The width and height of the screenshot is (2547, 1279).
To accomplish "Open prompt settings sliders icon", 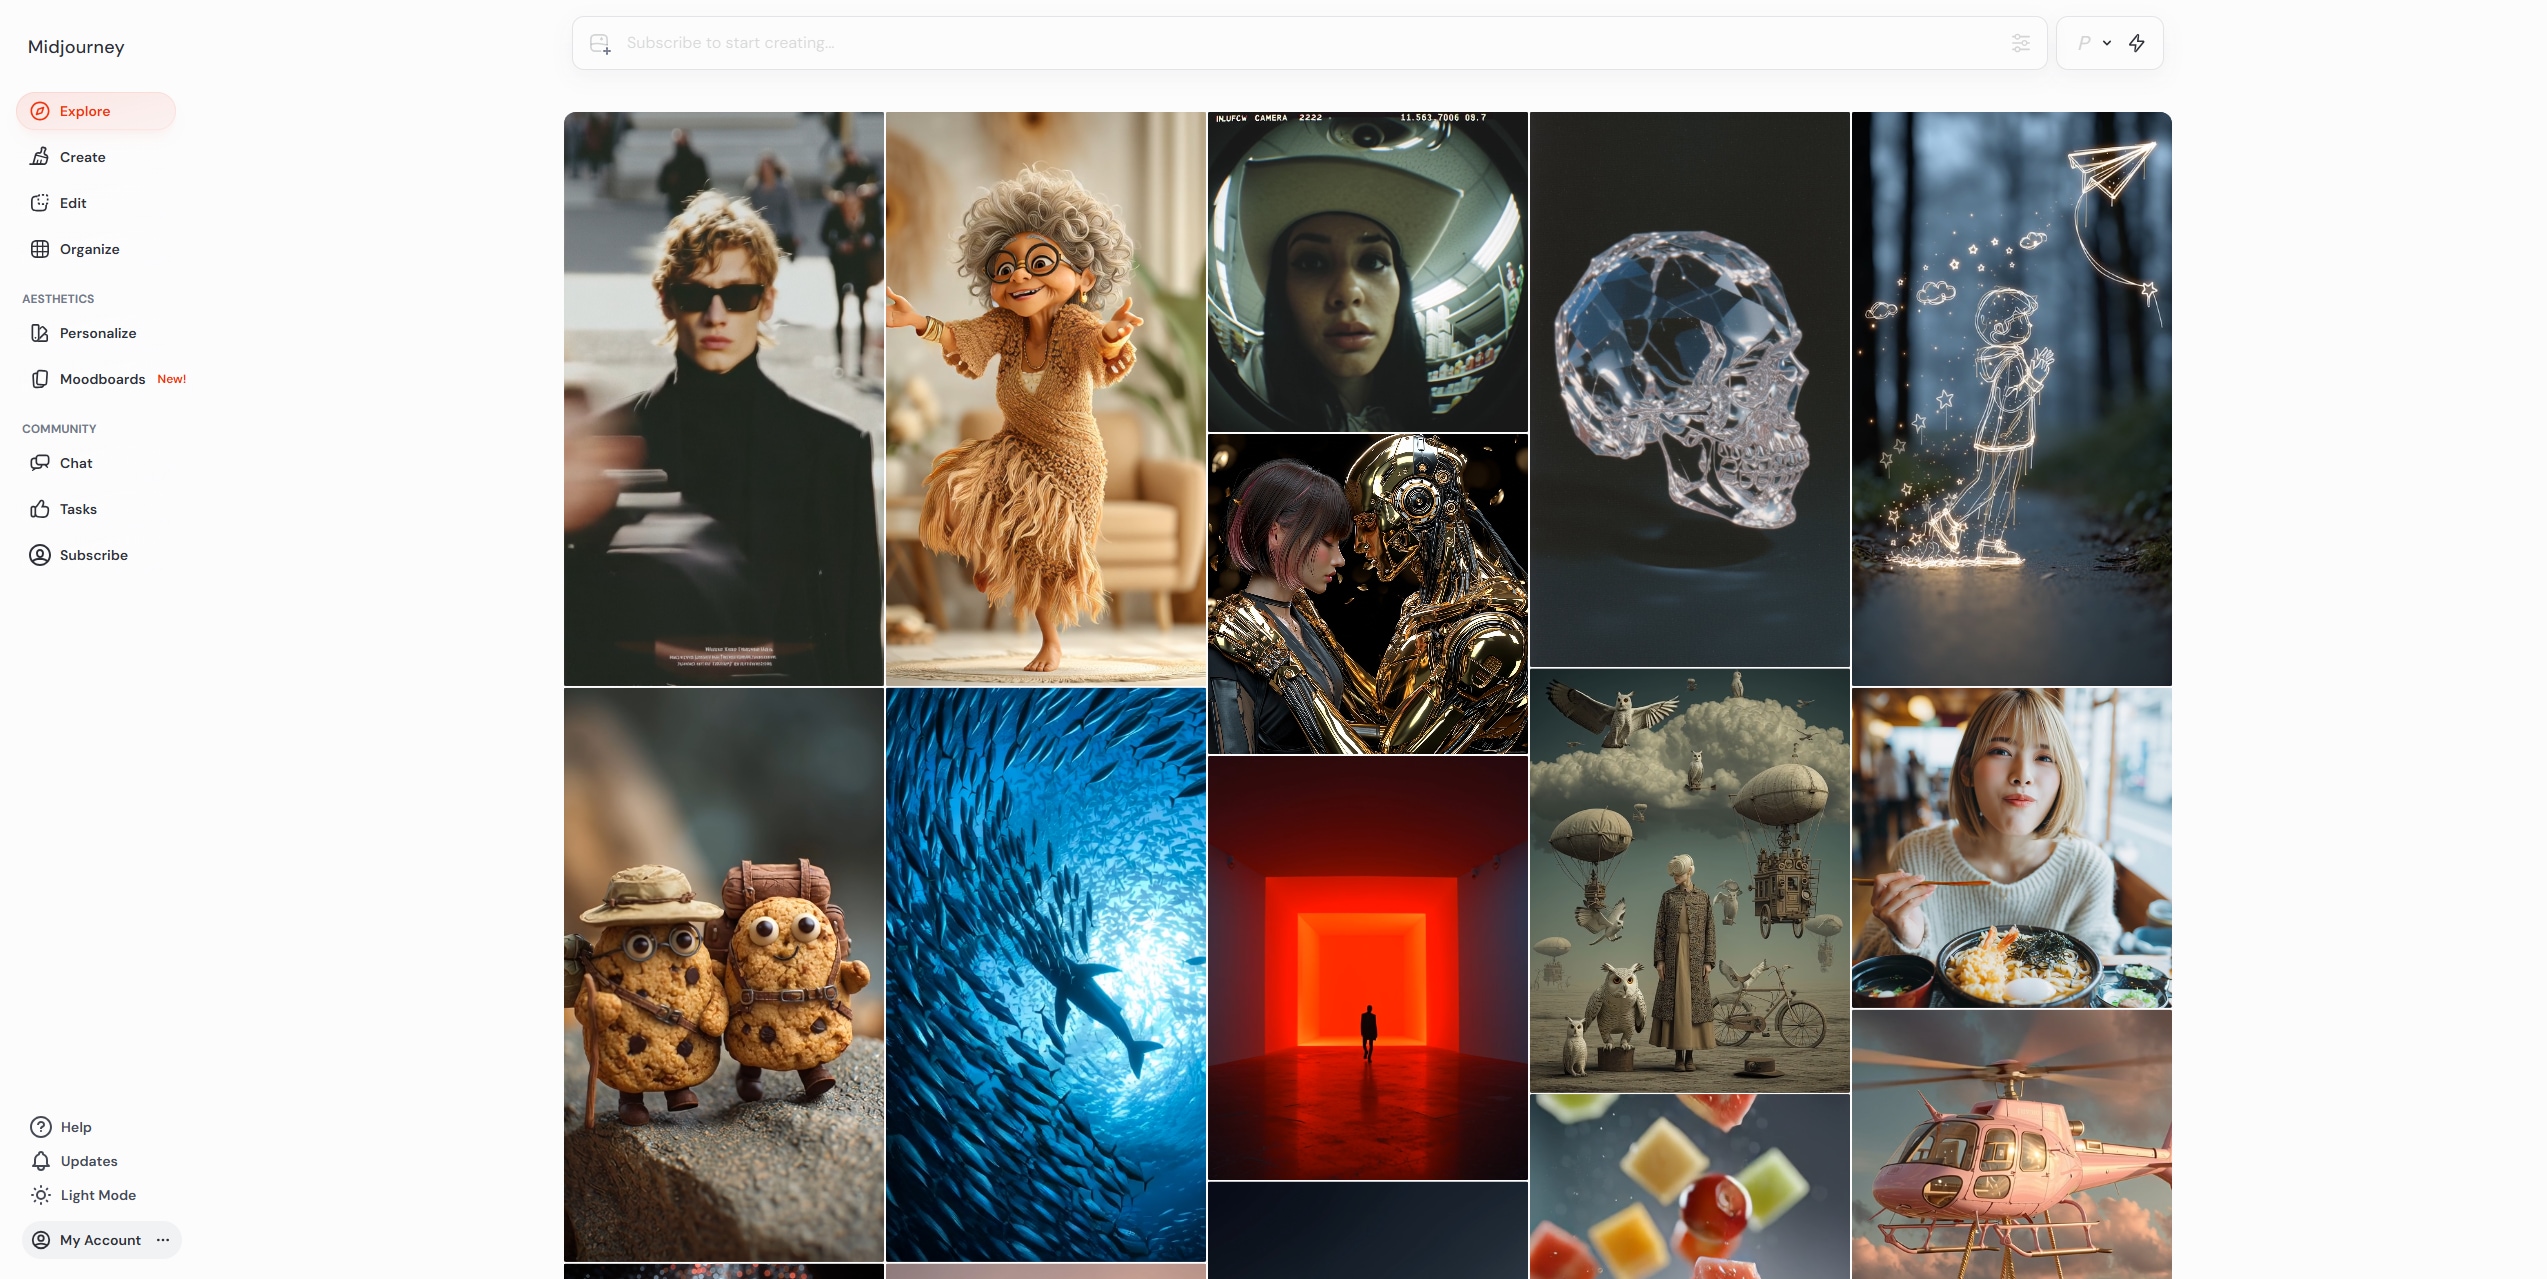I will [2020, 43].
